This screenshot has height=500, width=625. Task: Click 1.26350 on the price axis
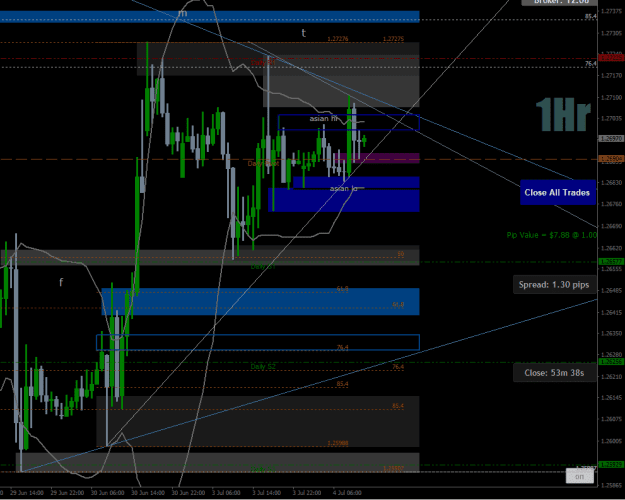click(611, 333)
